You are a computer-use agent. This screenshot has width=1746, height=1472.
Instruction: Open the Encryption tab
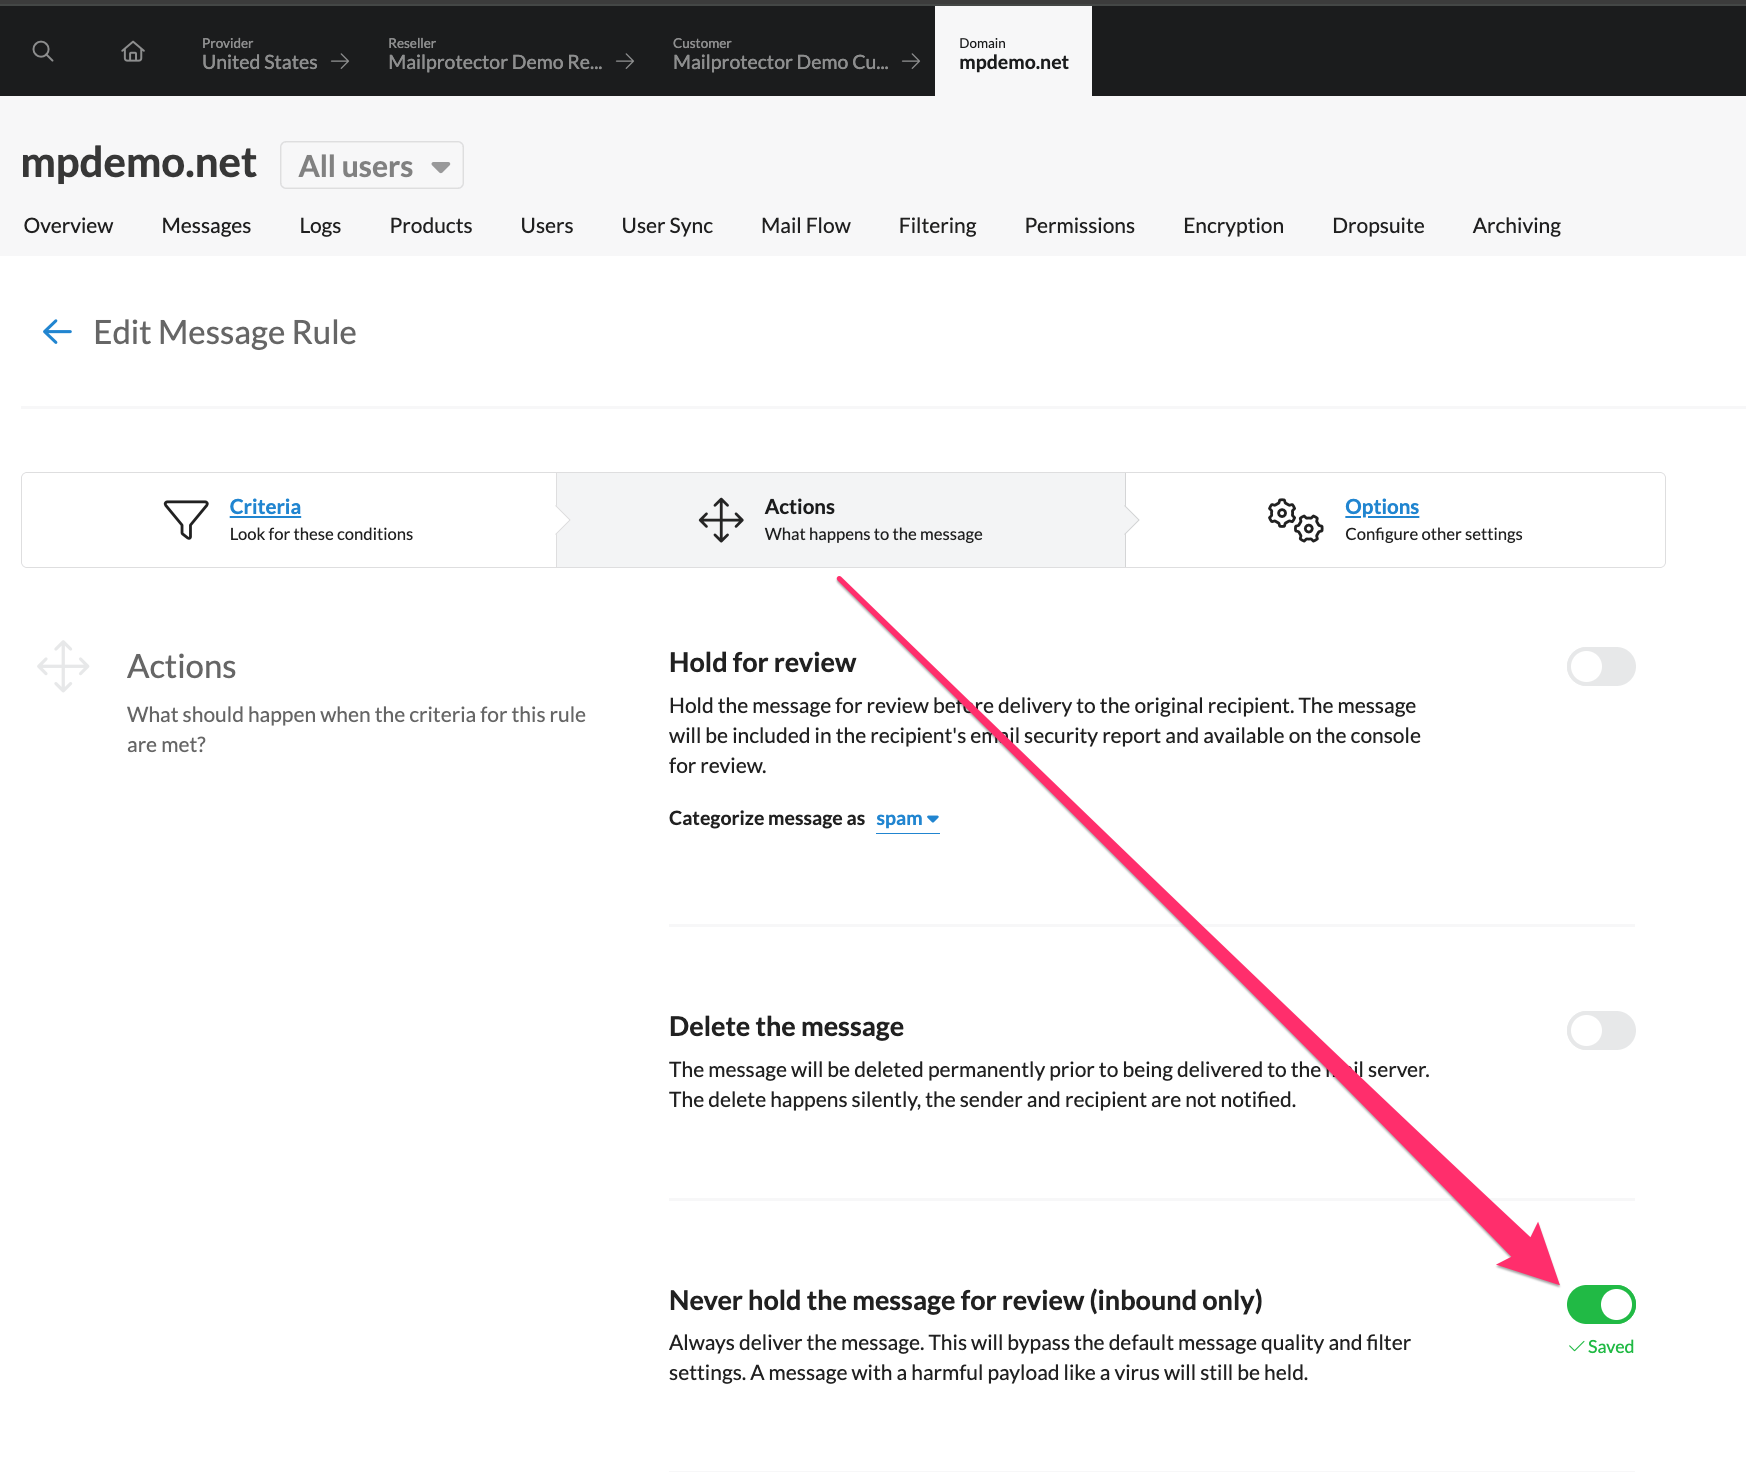(1233, 226)
